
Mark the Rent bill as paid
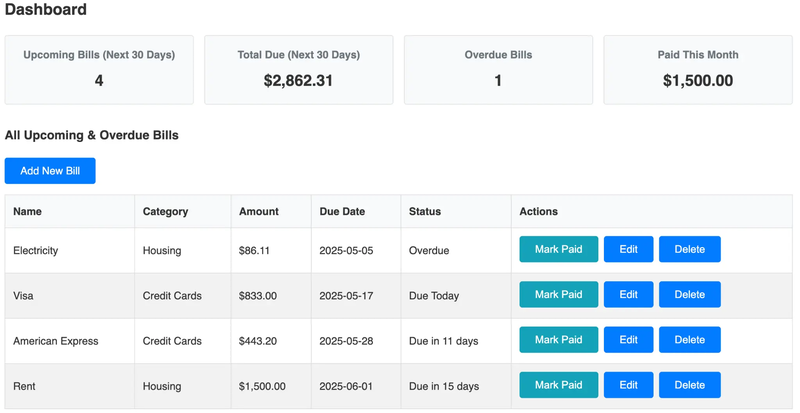[559, 385]
